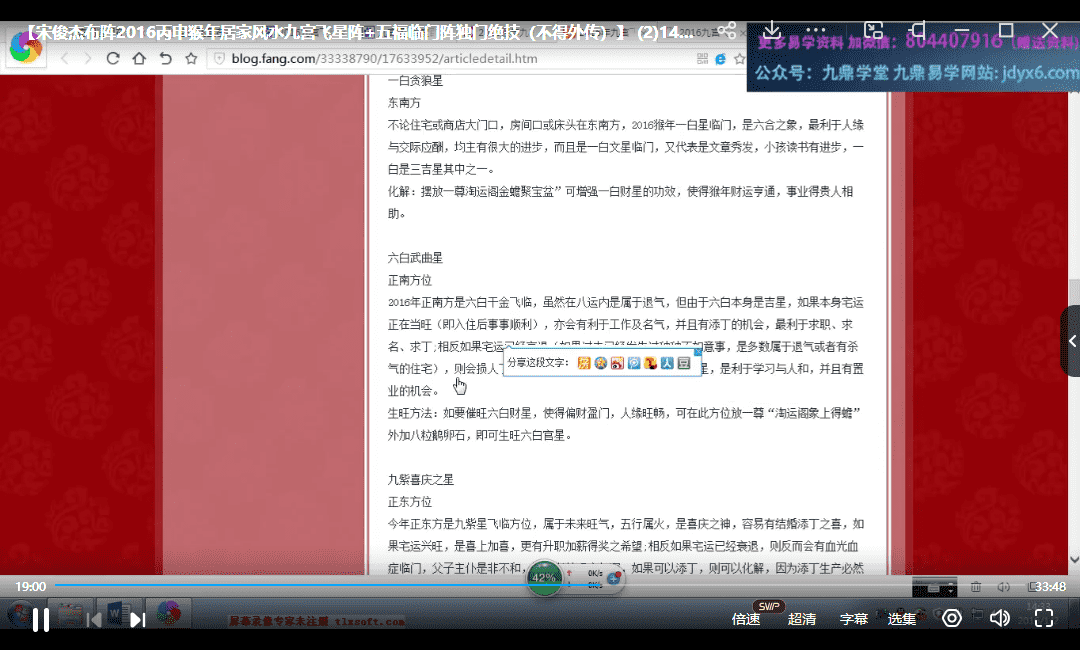1080x650 pixels.
Task: Expand the right side panel arrow
Action: coord(1071,341)
